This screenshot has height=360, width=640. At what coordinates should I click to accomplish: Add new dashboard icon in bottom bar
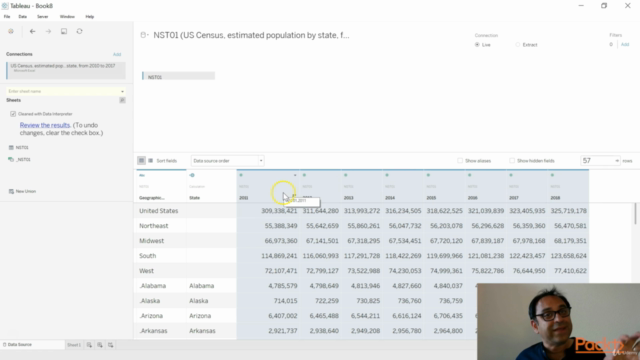coord(100,345)
